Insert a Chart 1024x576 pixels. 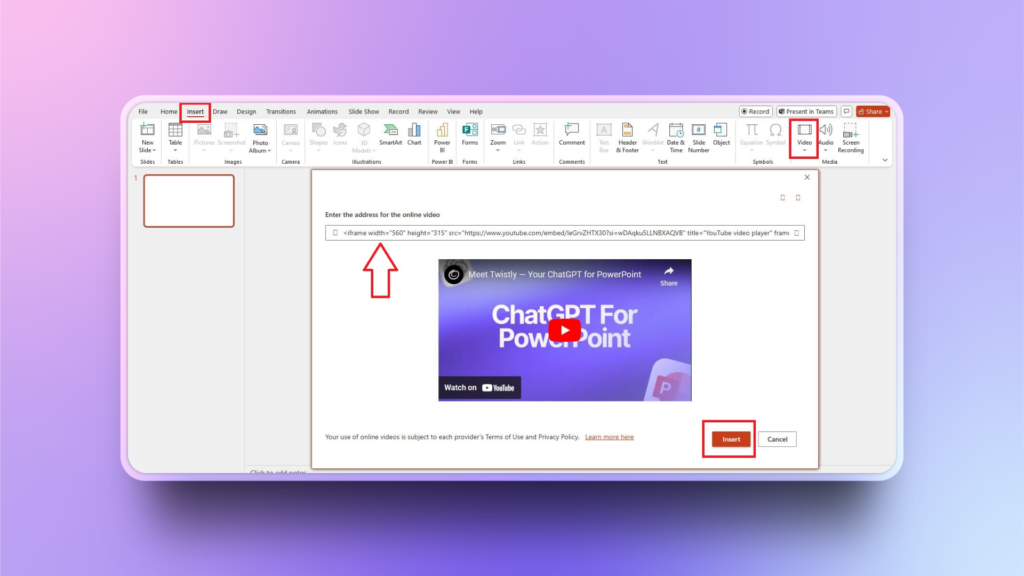pyautogui.click(x=414, y=135)
